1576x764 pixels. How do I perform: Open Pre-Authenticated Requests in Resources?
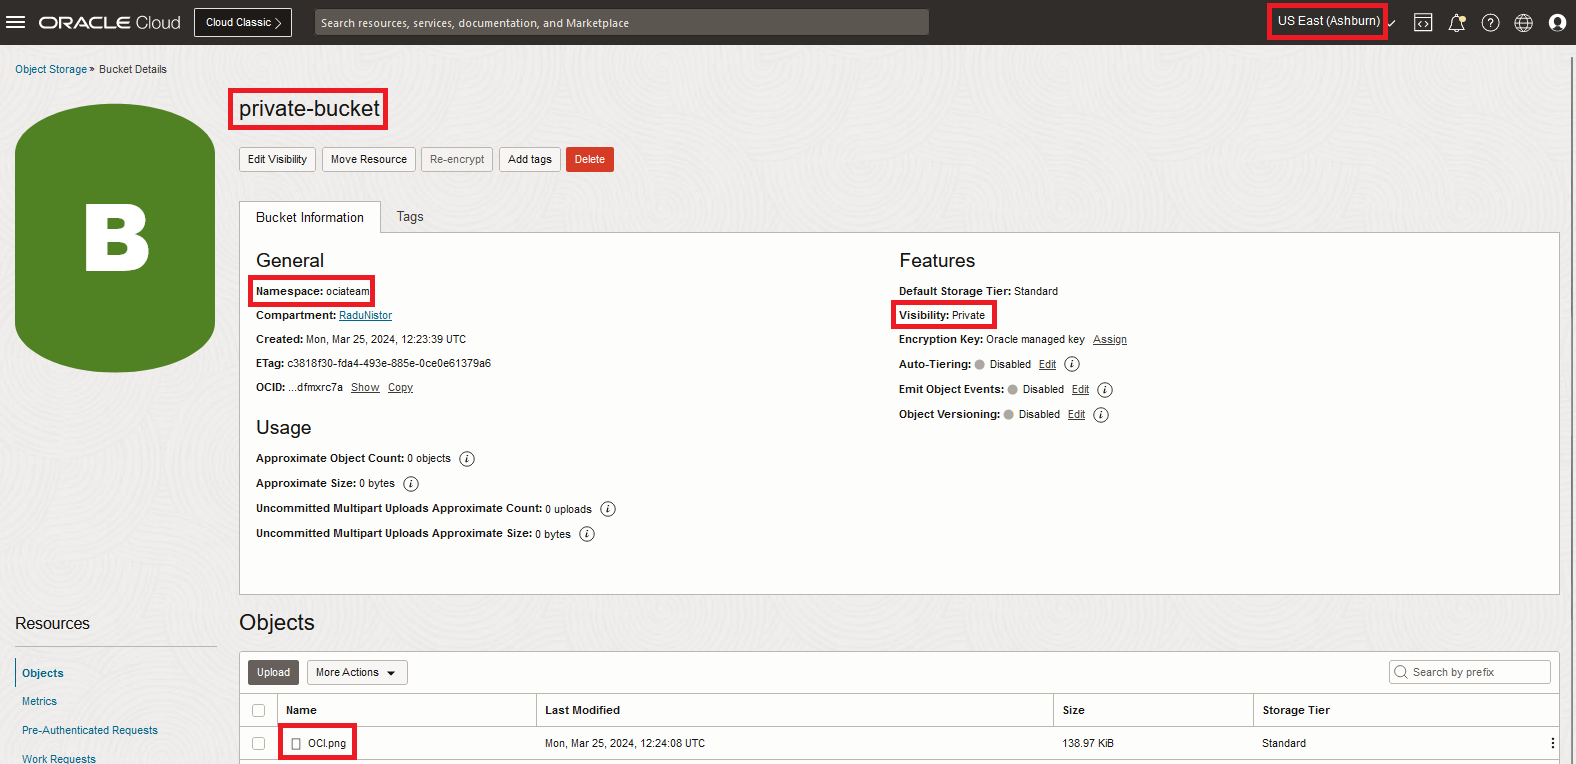90,730
